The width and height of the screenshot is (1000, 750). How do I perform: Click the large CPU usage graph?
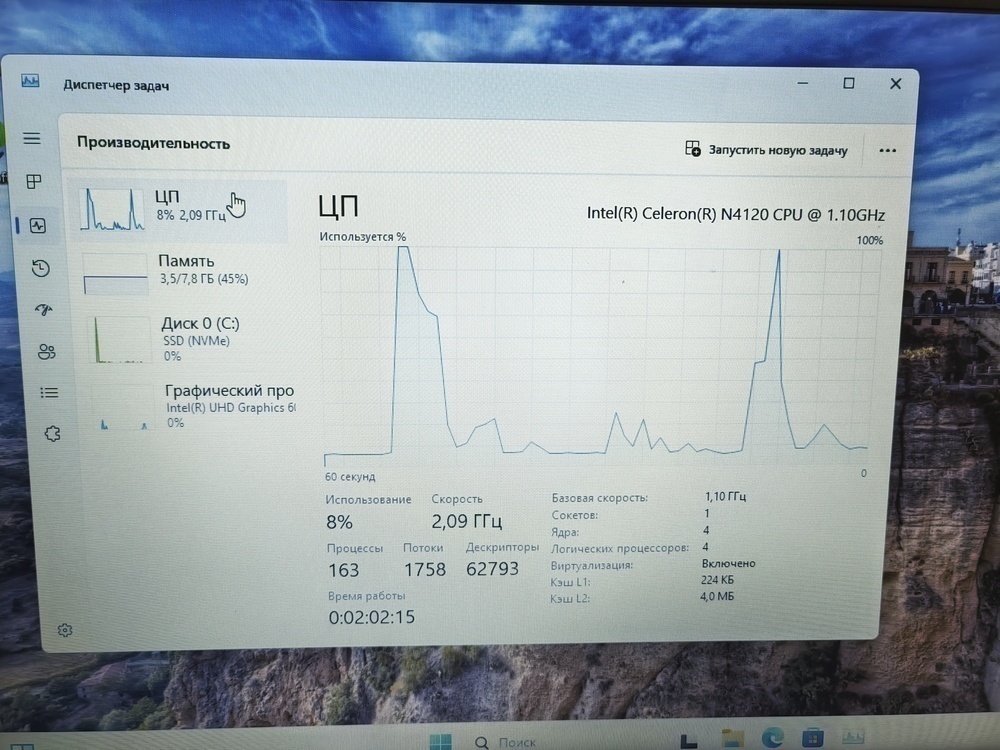598,357
